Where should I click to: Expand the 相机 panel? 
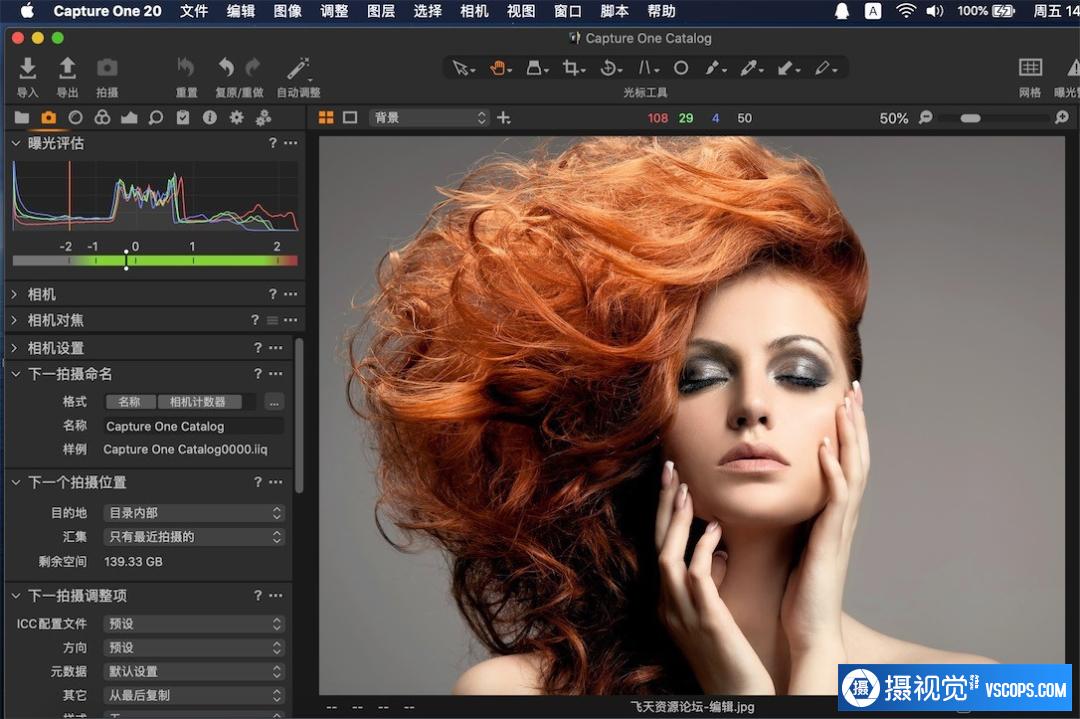pos(14,294)
